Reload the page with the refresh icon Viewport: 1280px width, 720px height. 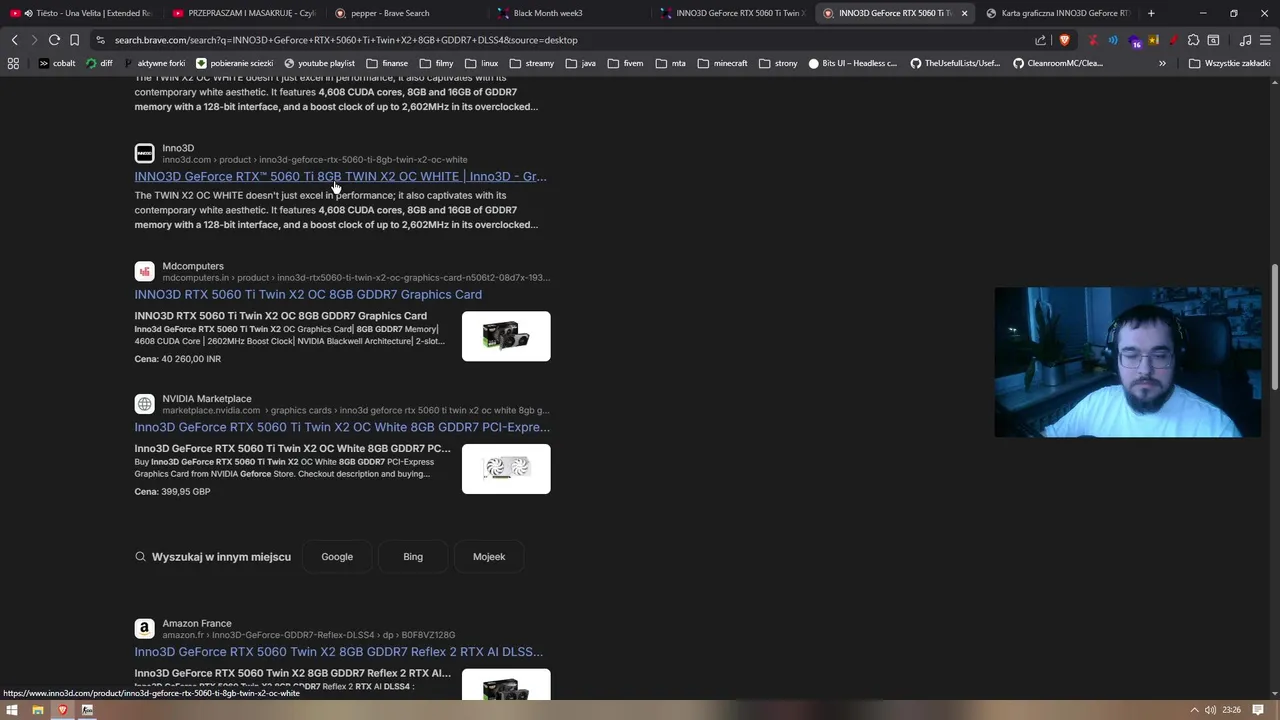[x=54, y=40]
